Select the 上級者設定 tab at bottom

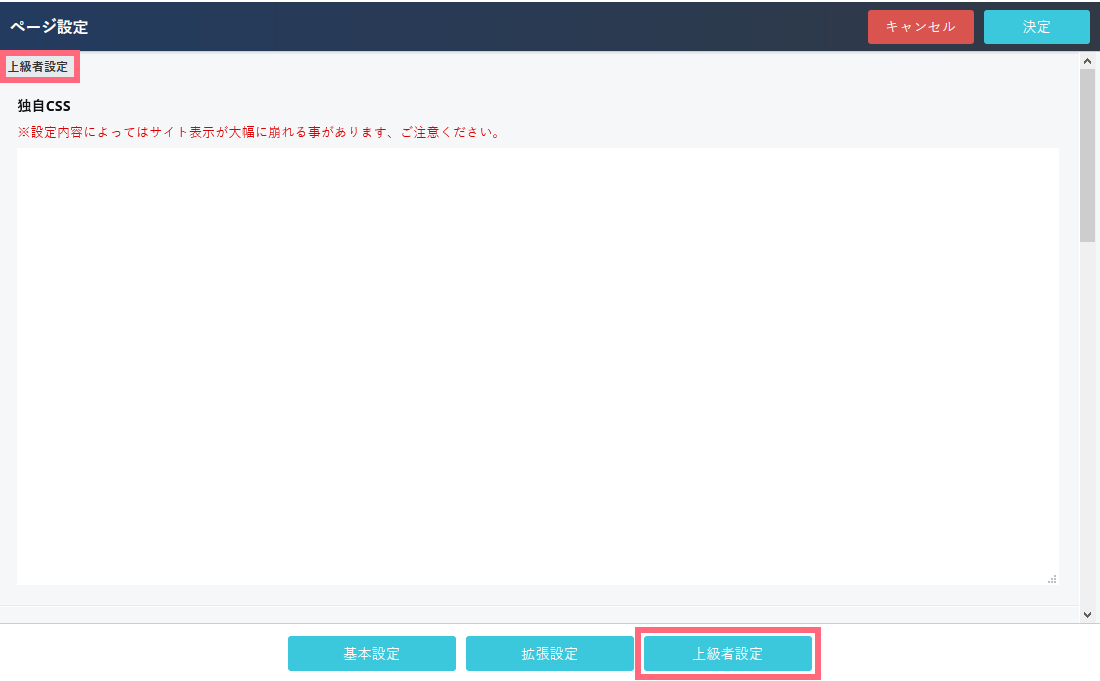727,654
